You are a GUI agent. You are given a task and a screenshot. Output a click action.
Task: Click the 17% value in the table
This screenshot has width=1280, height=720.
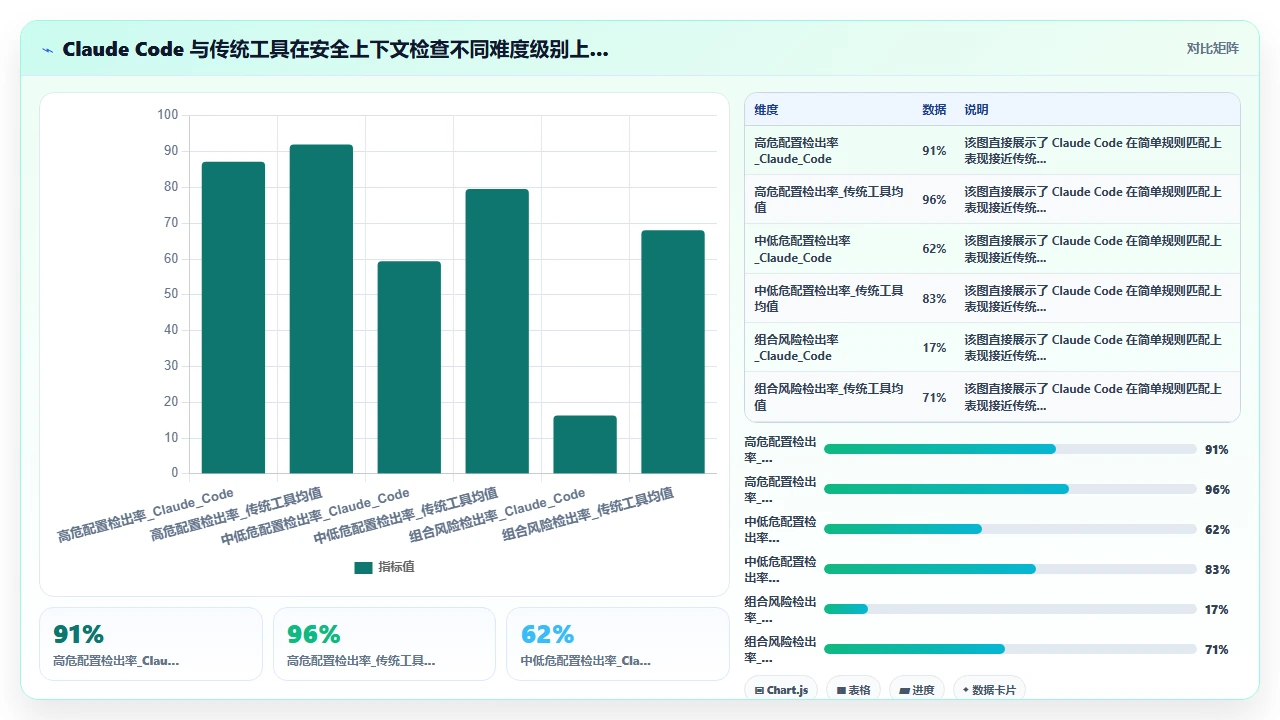point(934,347)
